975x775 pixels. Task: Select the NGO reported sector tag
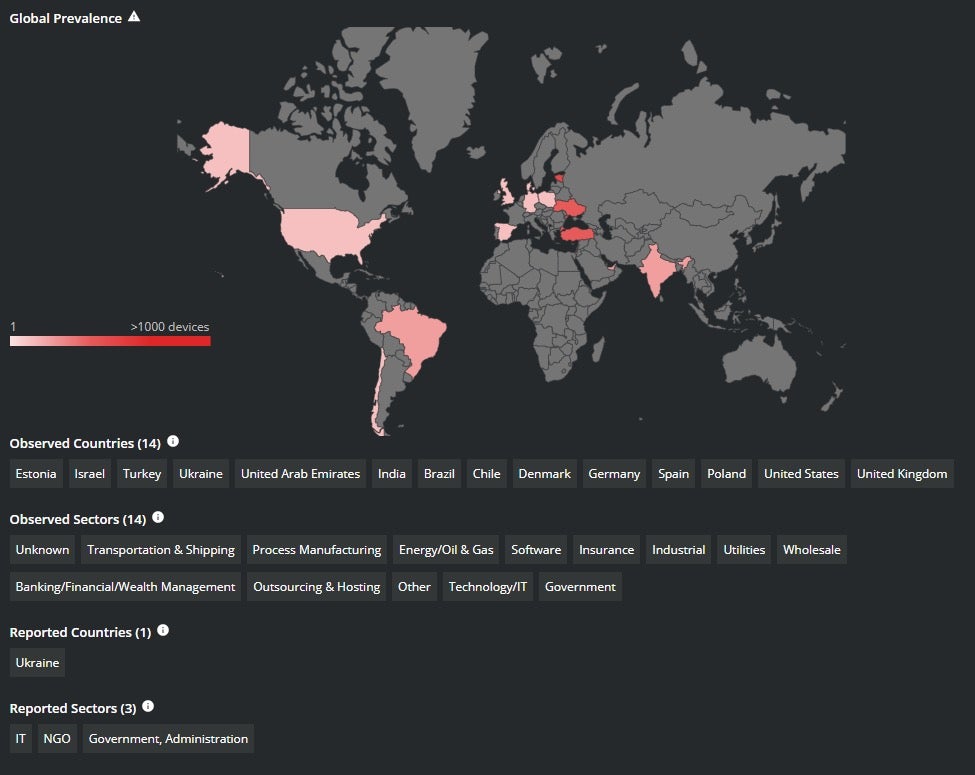(x=56, y=739)
